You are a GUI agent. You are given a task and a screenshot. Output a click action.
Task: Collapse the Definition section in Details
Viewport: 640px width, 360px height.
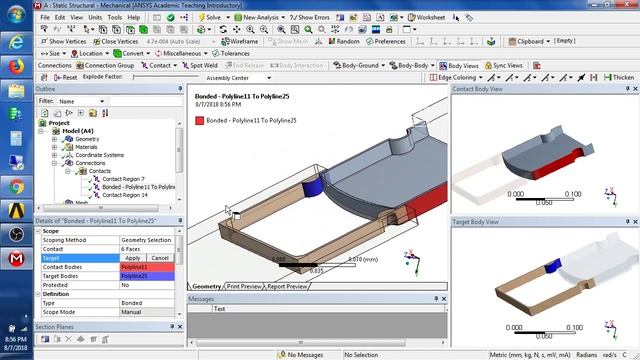pos(38,294)
